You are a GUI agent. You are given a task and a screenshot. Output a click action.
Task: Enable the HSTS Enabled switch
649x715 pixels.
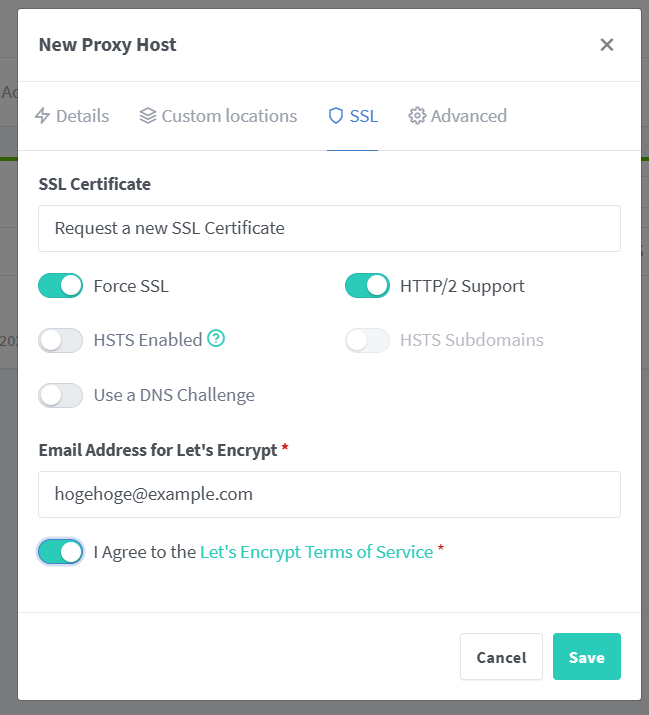pyautogui.click(x=60, y=340)
